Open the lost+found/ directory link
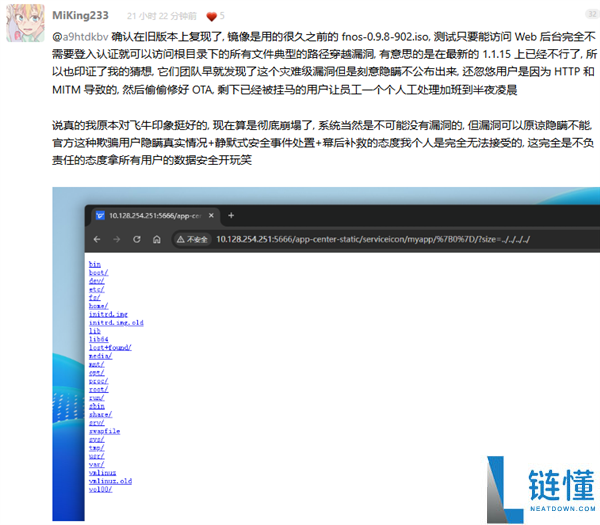The height and width of the screenshot is (525, 600). click(x=110, y=347)
